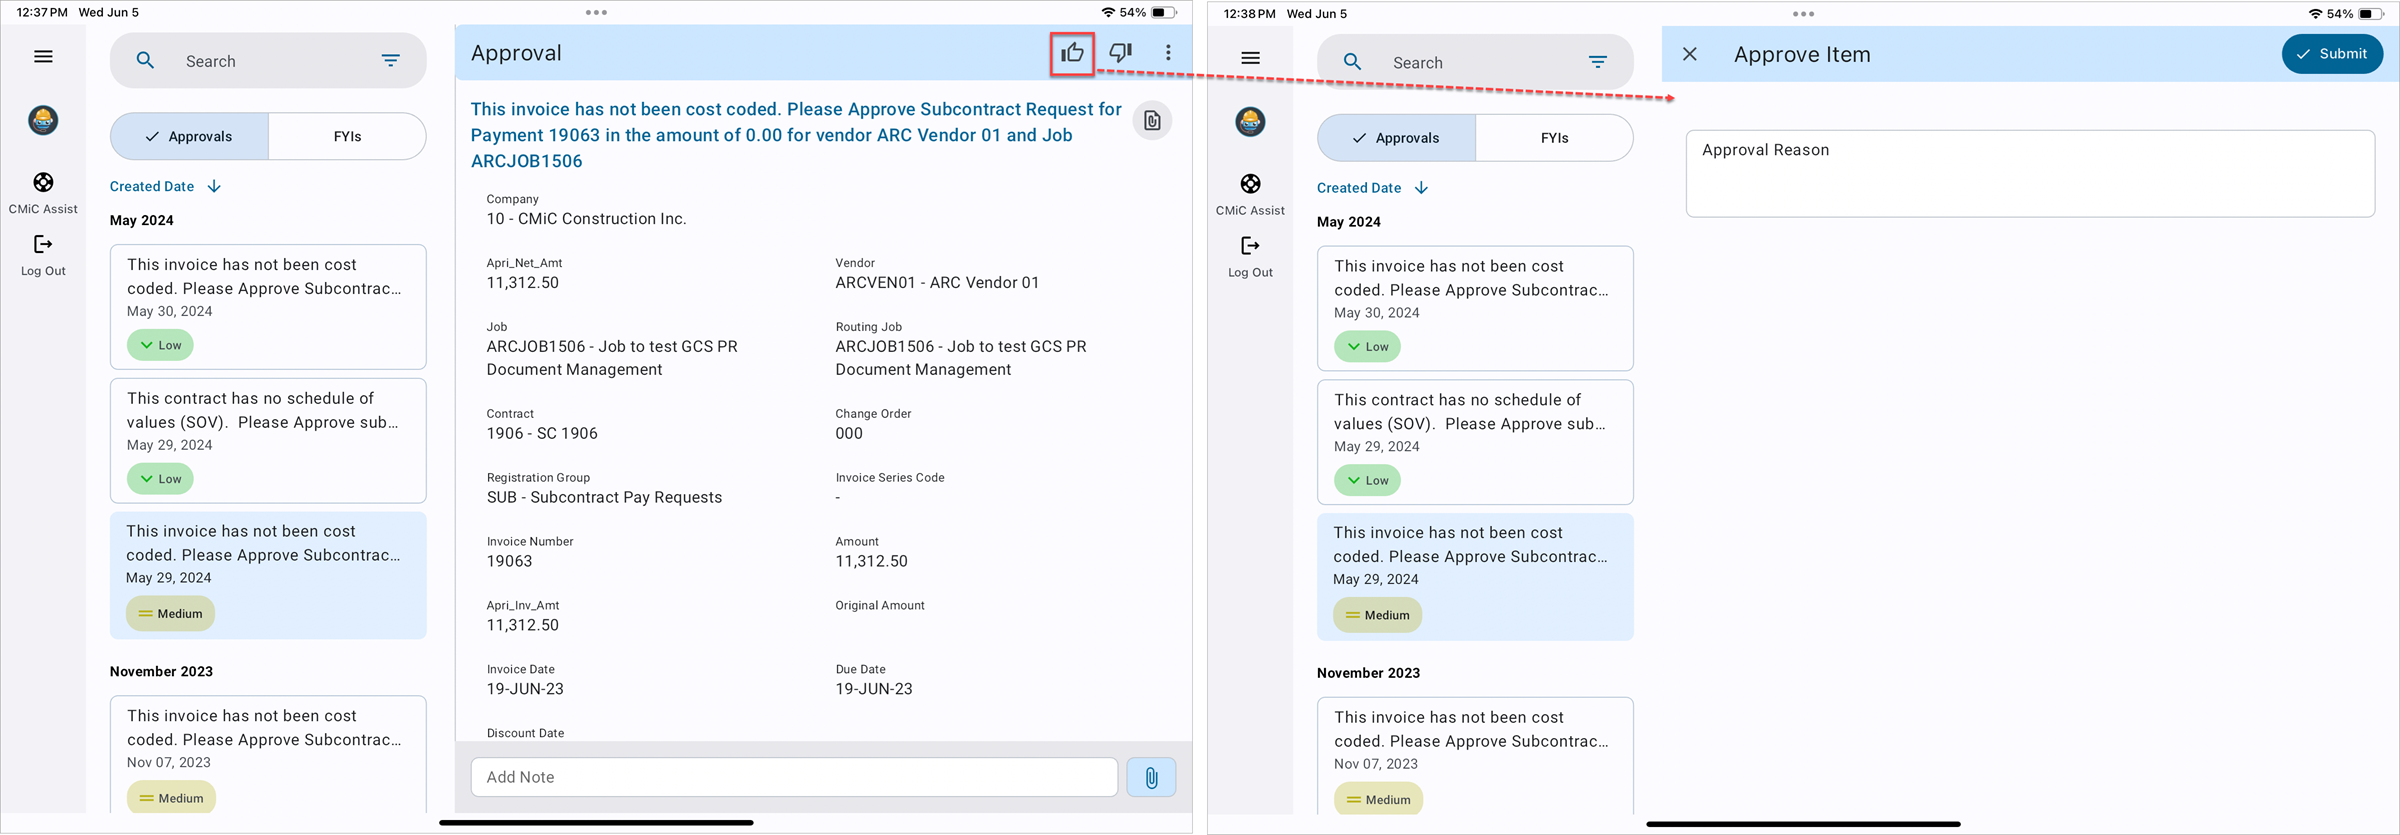Toggle Created Date sort in right screen
The height and width of the screenshot is (835, 2400).
1372,188
